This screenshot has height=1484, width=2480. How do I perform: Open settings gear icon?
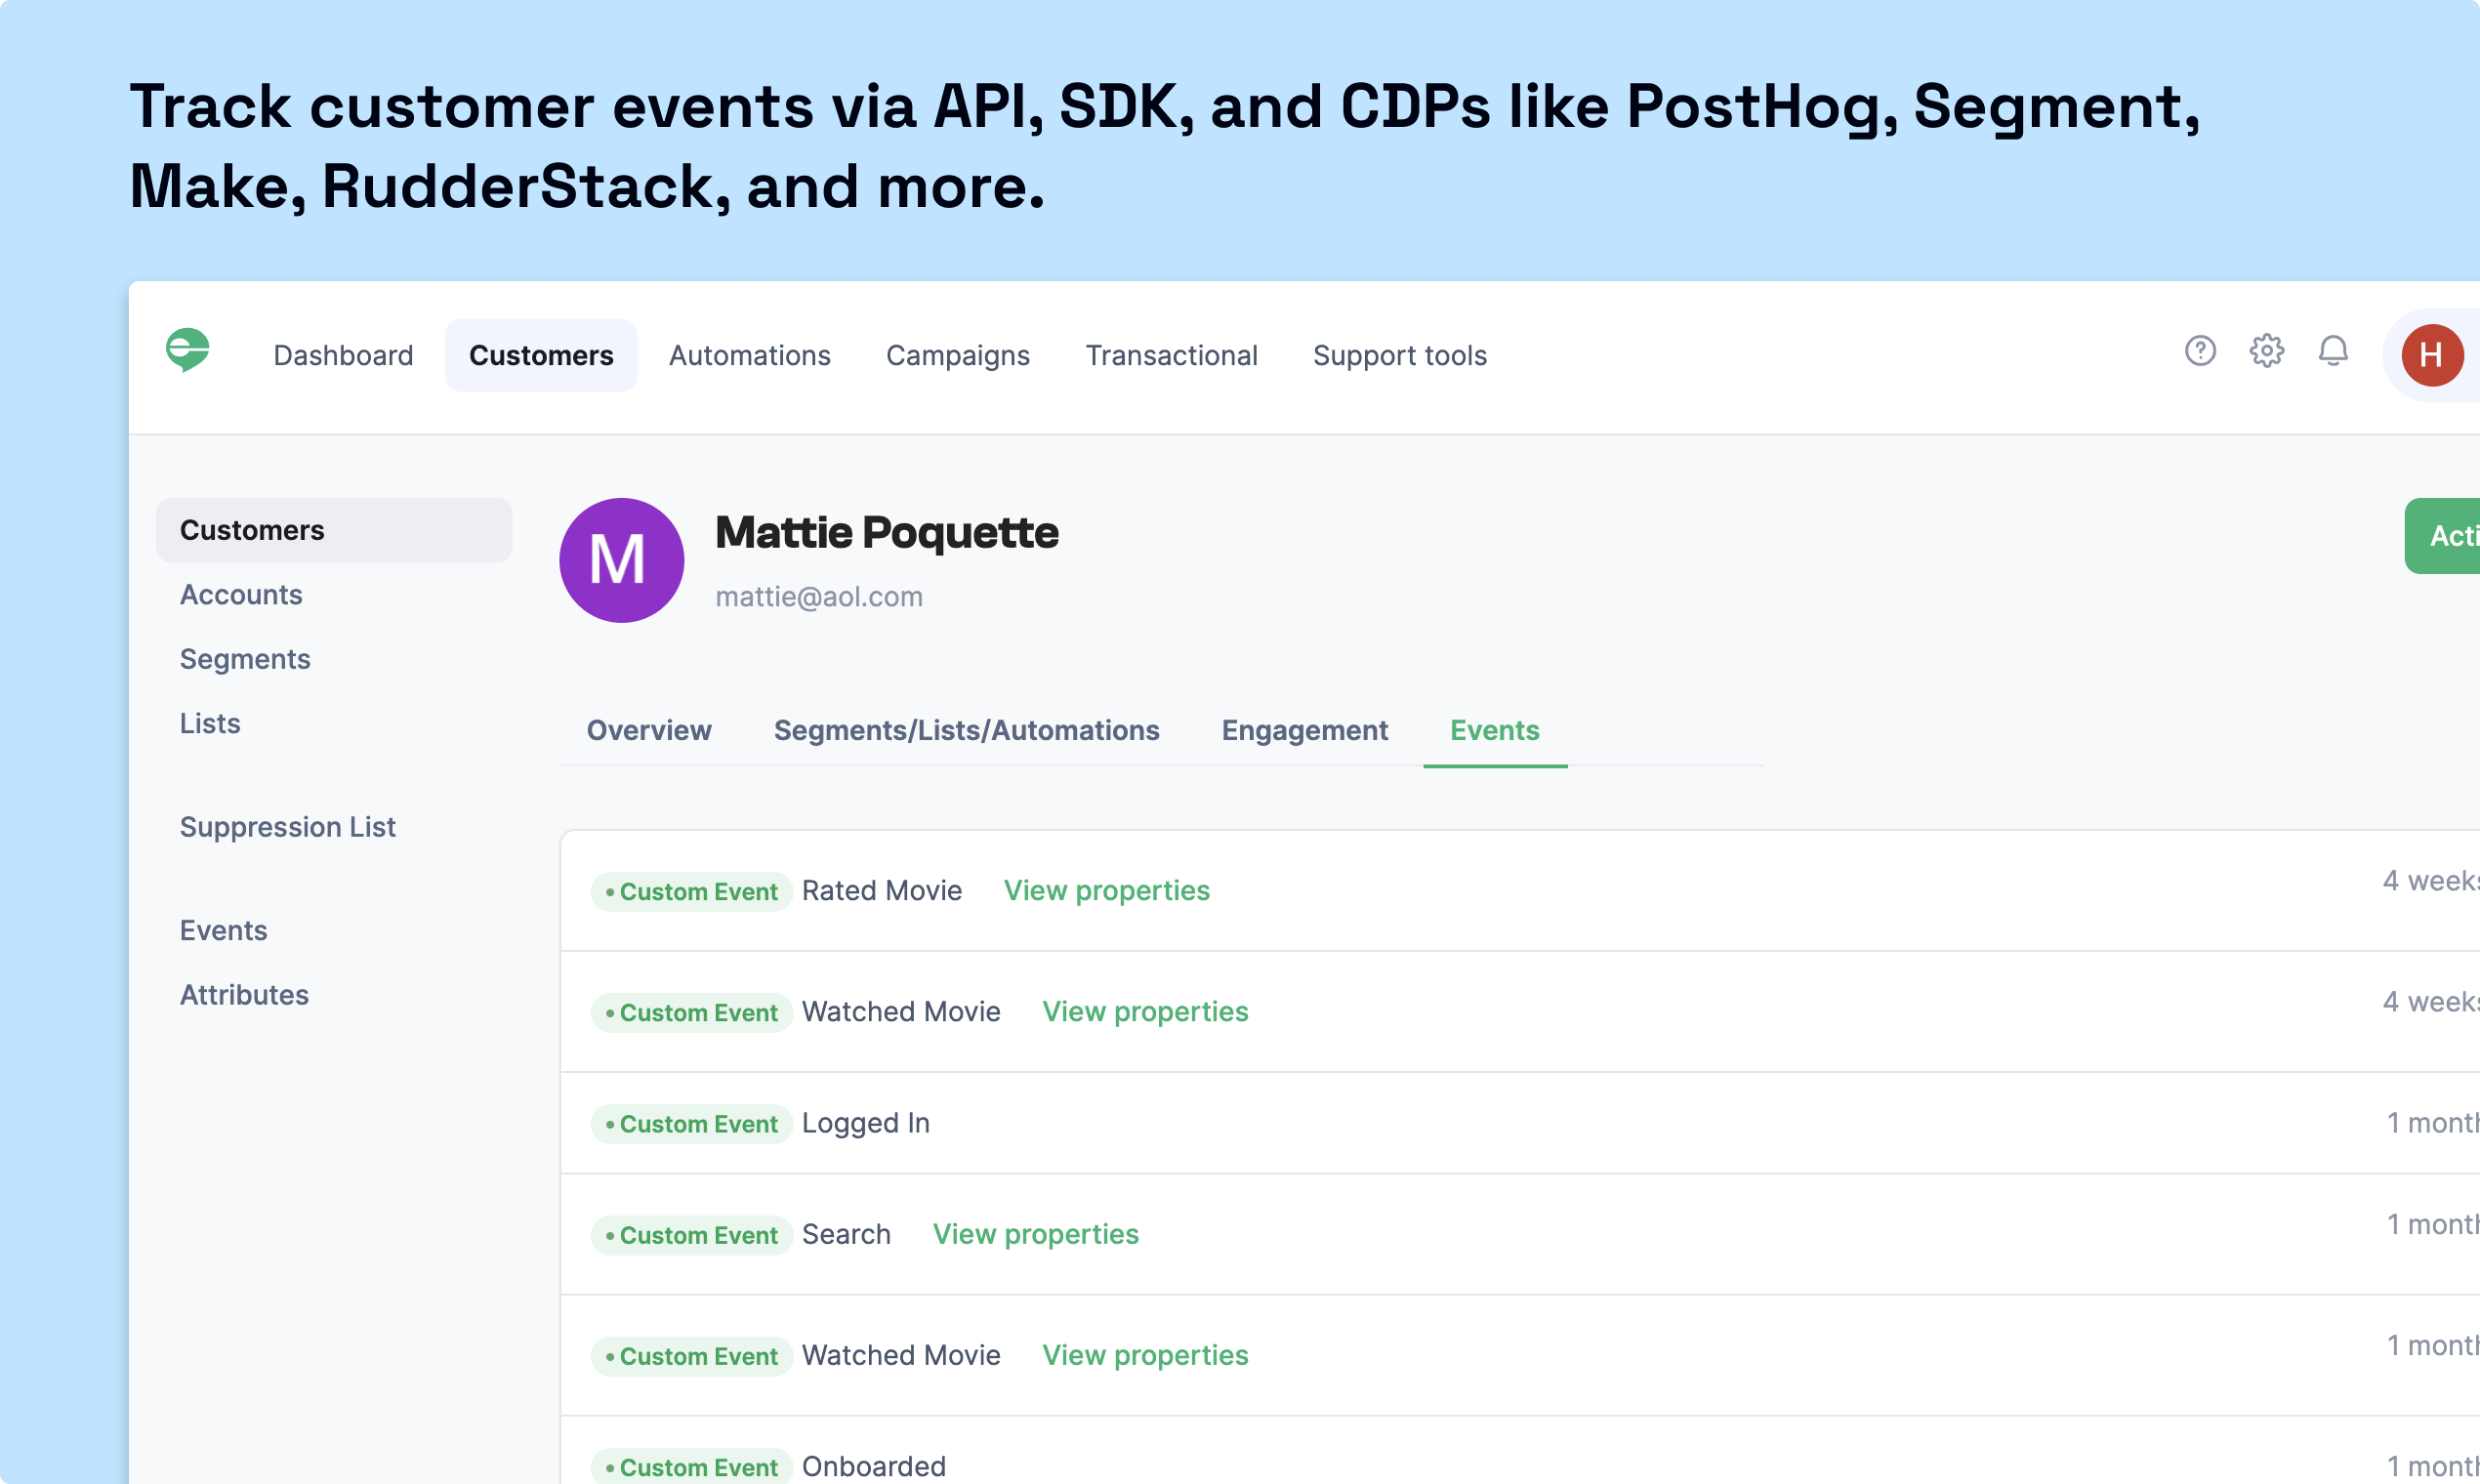point(2266,351)
